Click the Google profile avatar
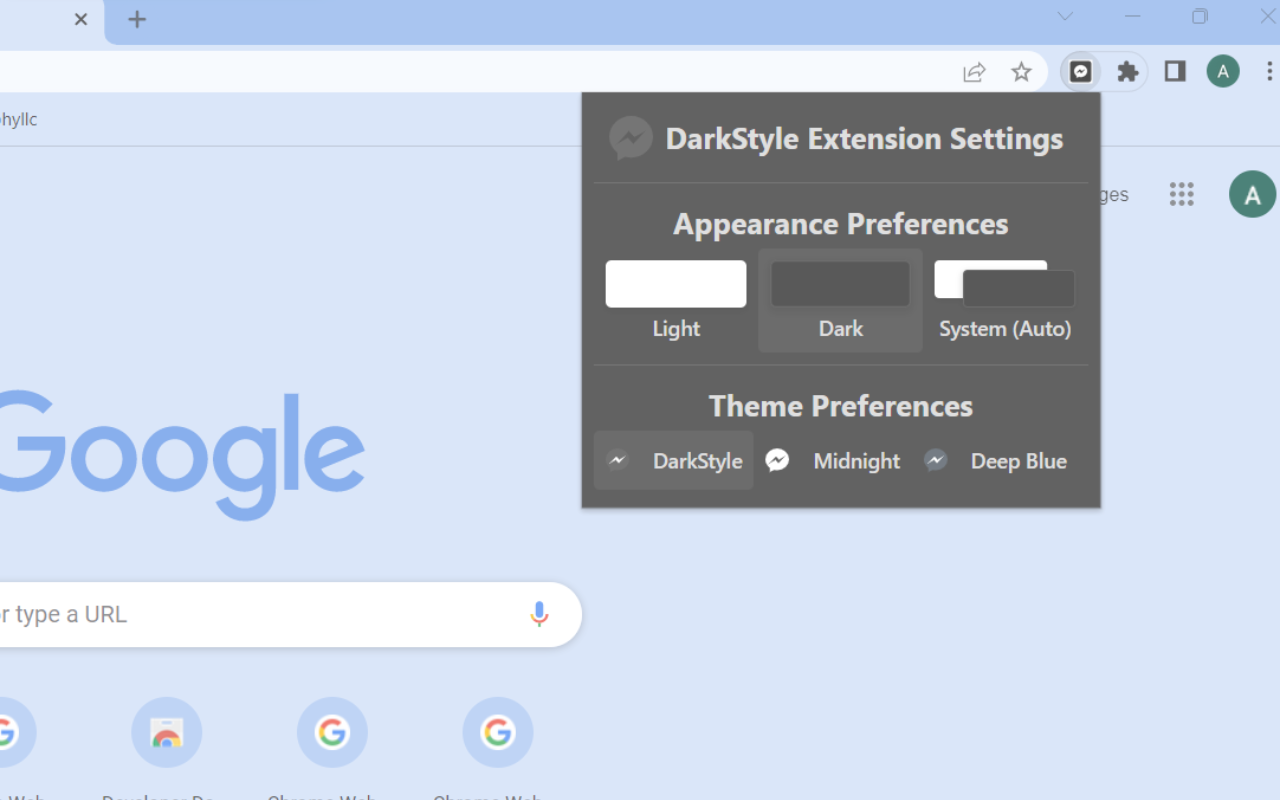Screen dimensions: 1280x800 point(1252,194)
